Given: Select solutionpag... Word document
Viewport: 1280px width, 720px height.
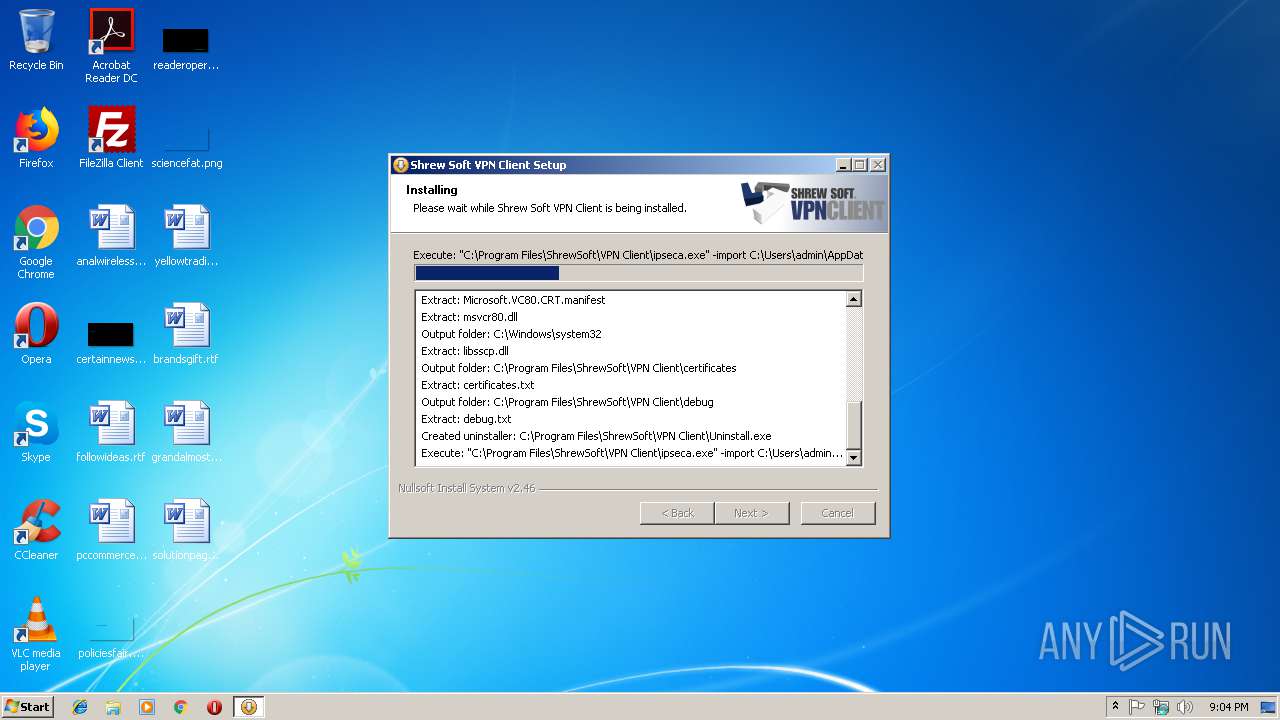Looking at the screenshot, I should [186, 530].
